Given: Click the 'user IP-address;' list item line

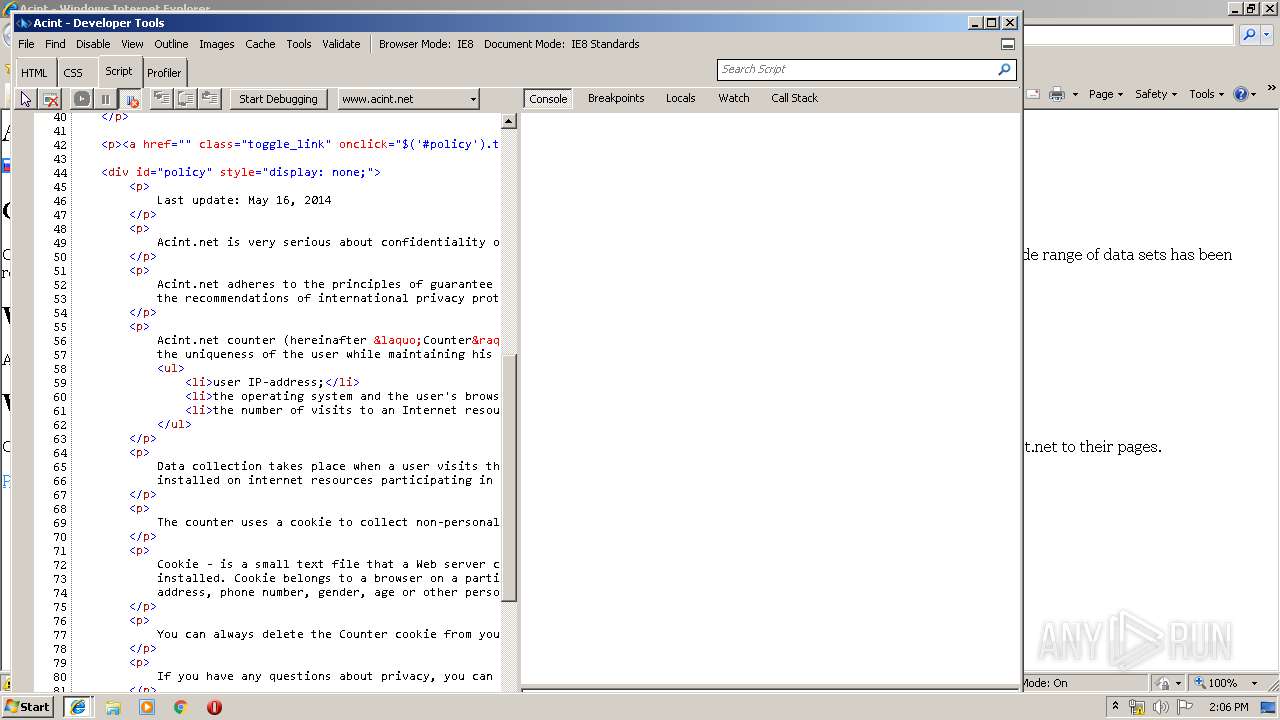Looking at the screenshot, I should (272, 382).
